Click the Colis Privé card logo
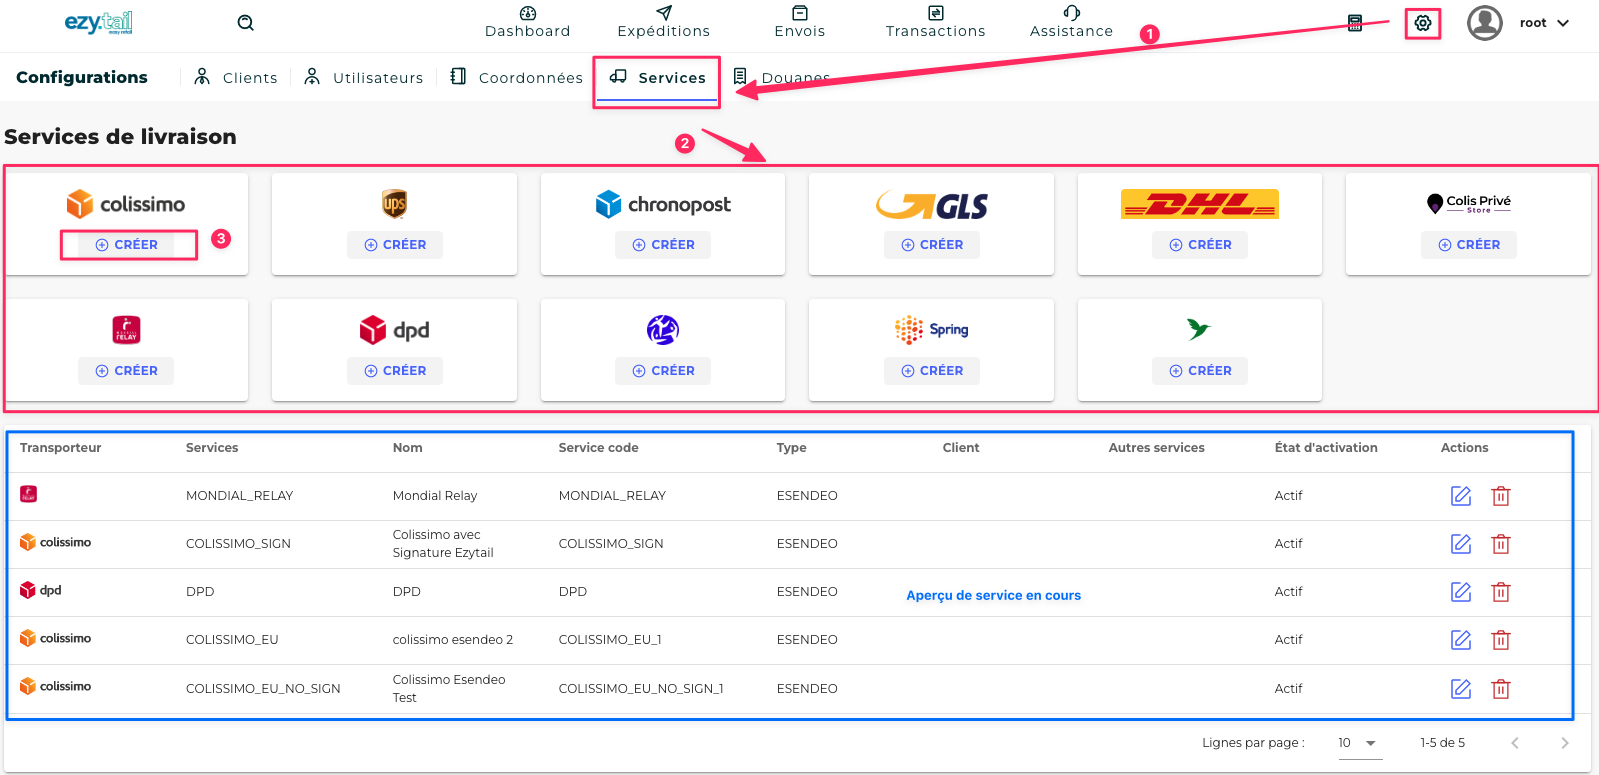The width and height of the screenshot is (1599, 775). [1469, 204]
